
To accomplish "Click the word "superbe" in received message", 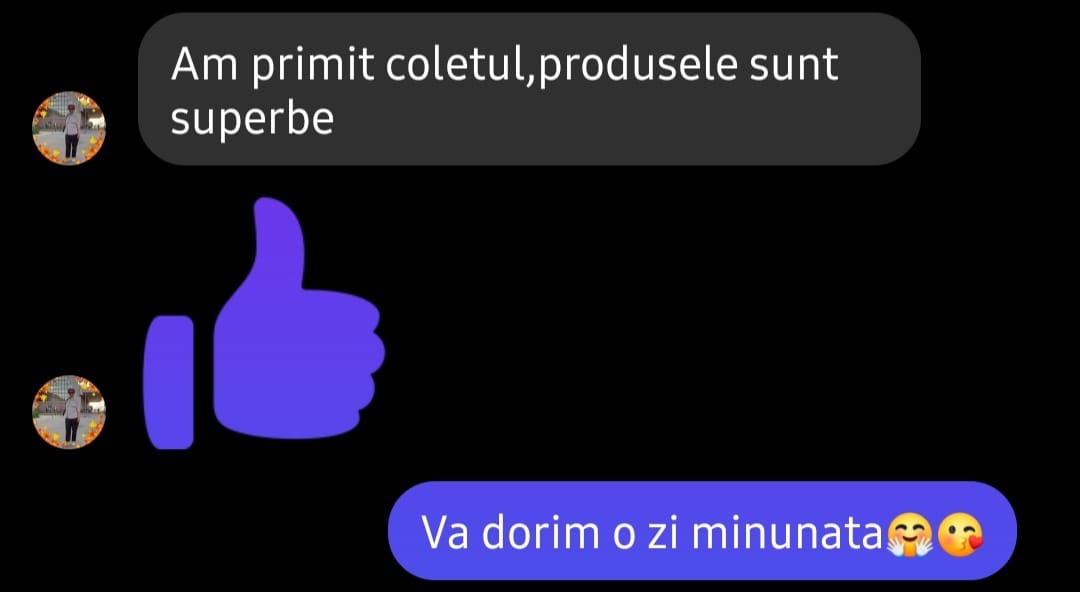I will [252, 121].
